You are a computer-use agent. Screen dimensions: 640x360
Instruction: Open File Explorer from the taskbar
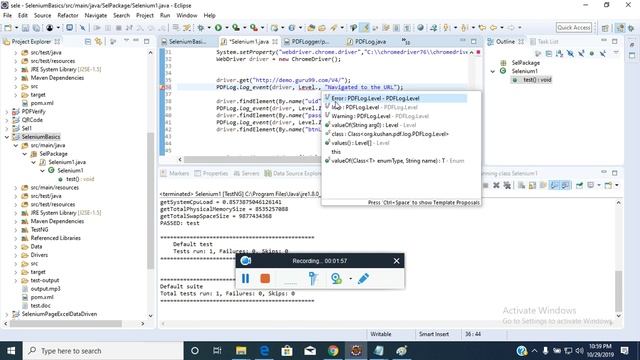point(241,351)
